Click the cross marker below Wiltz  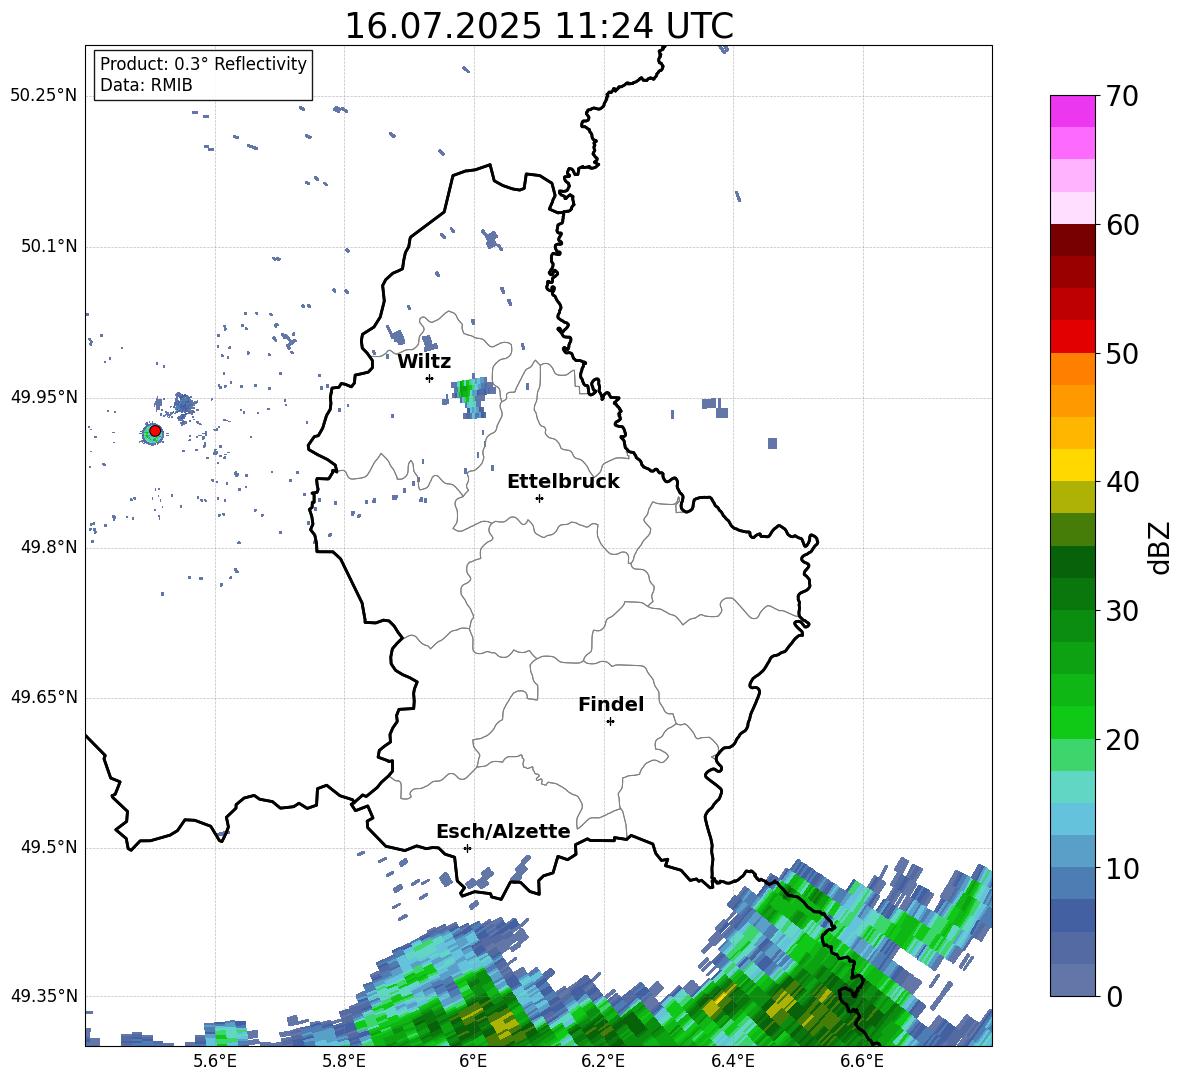point(429,378)
